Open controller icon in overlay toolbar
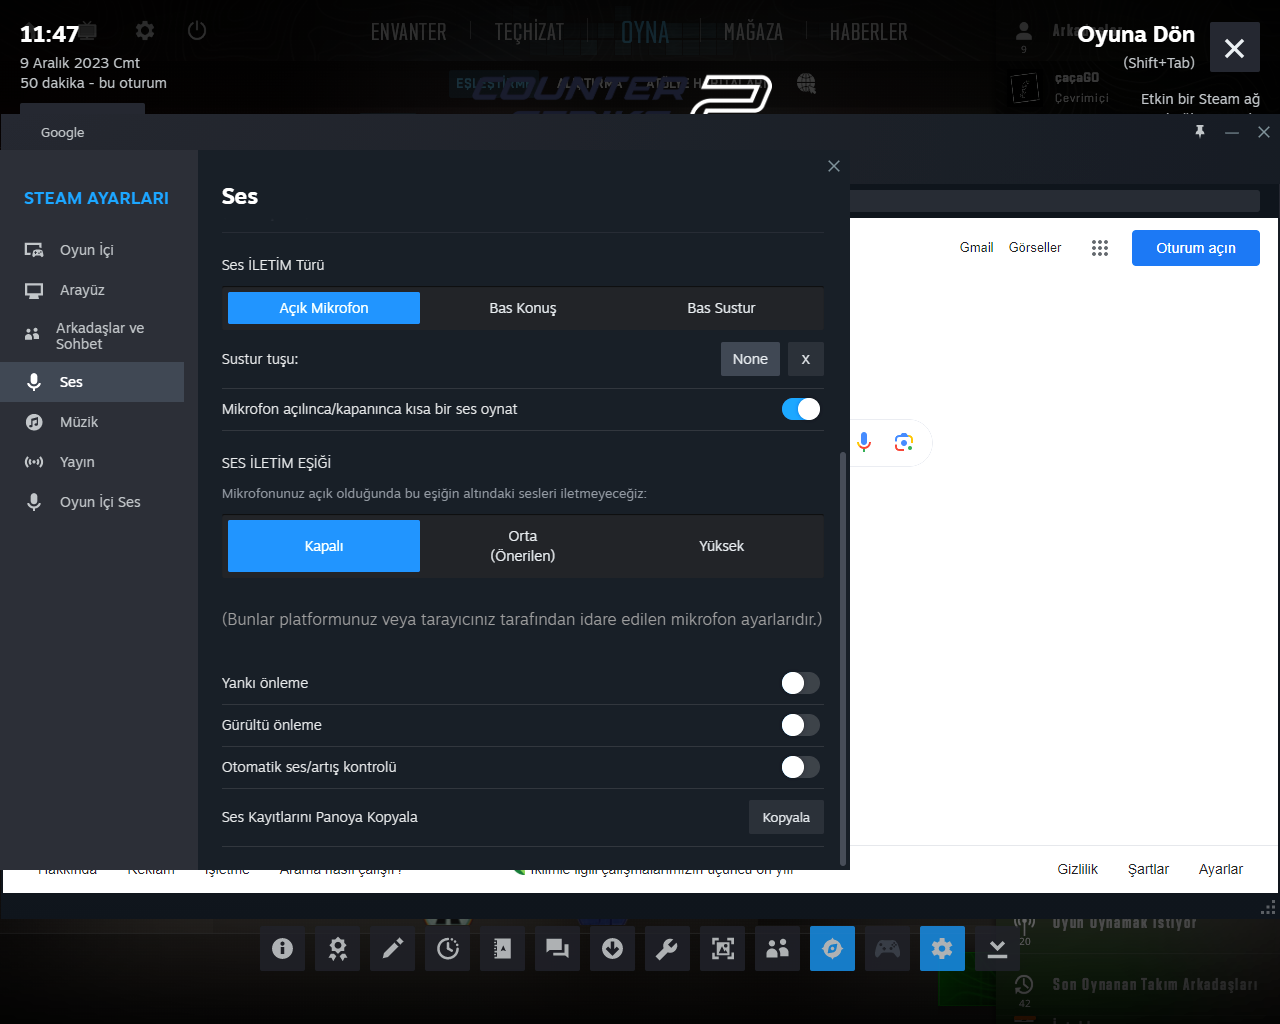The width and height of the screenshot is (1280, 1024). pyautogui.click(x=887, y=948)
